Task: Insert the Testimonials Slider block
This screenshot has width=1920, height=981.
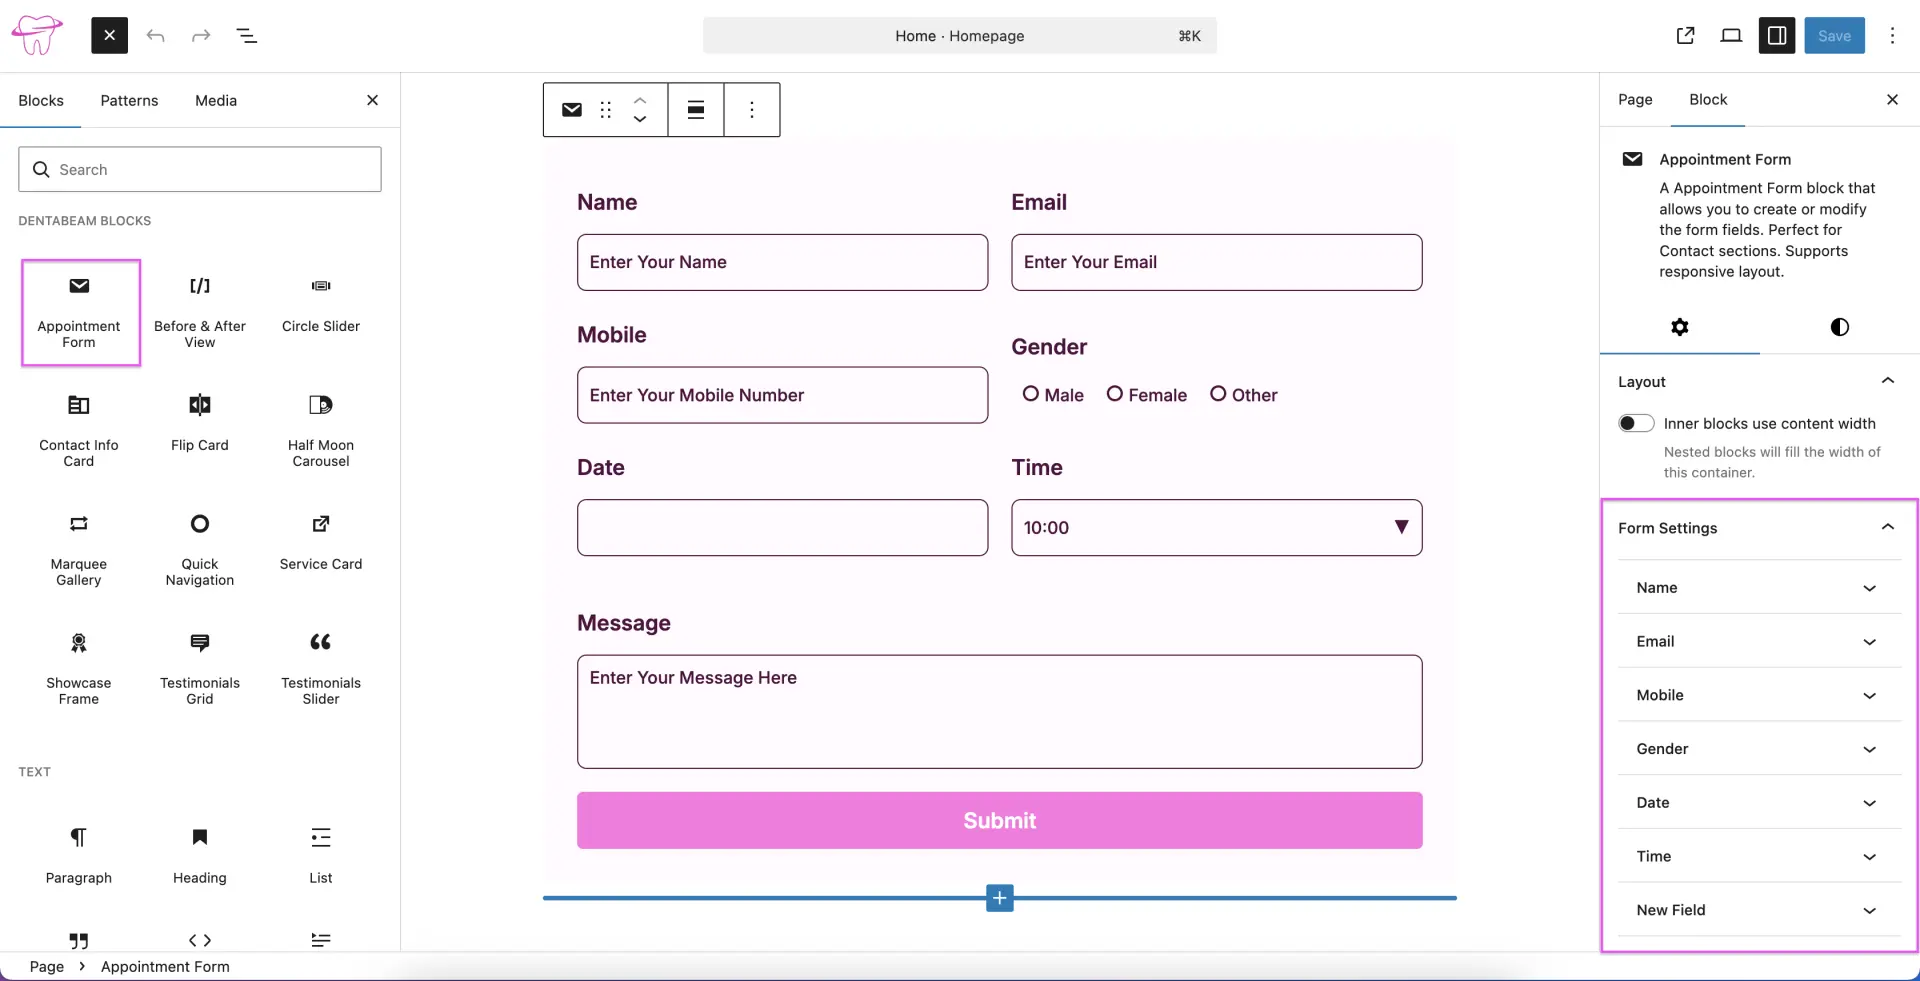Action: [321, 670]
